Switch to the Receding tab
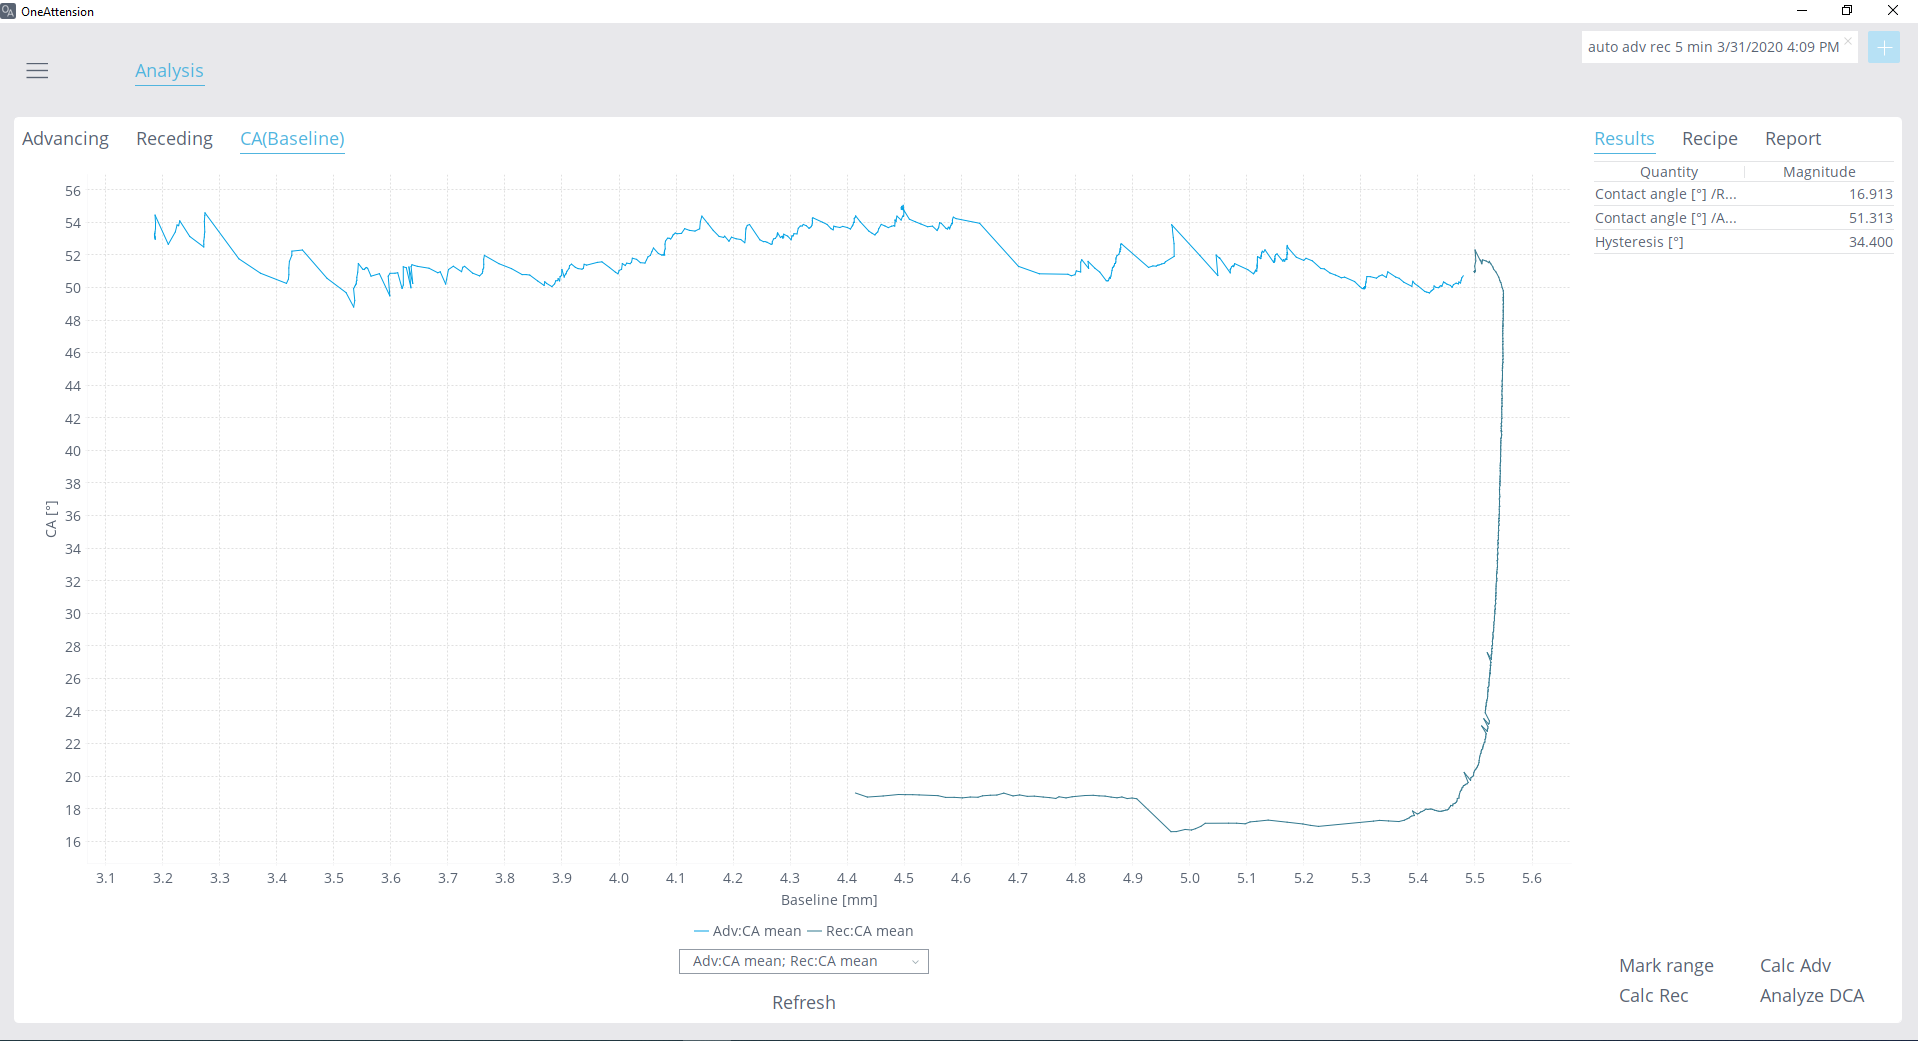This screenshot has width=1918, height=1041. tap(174, 139)
